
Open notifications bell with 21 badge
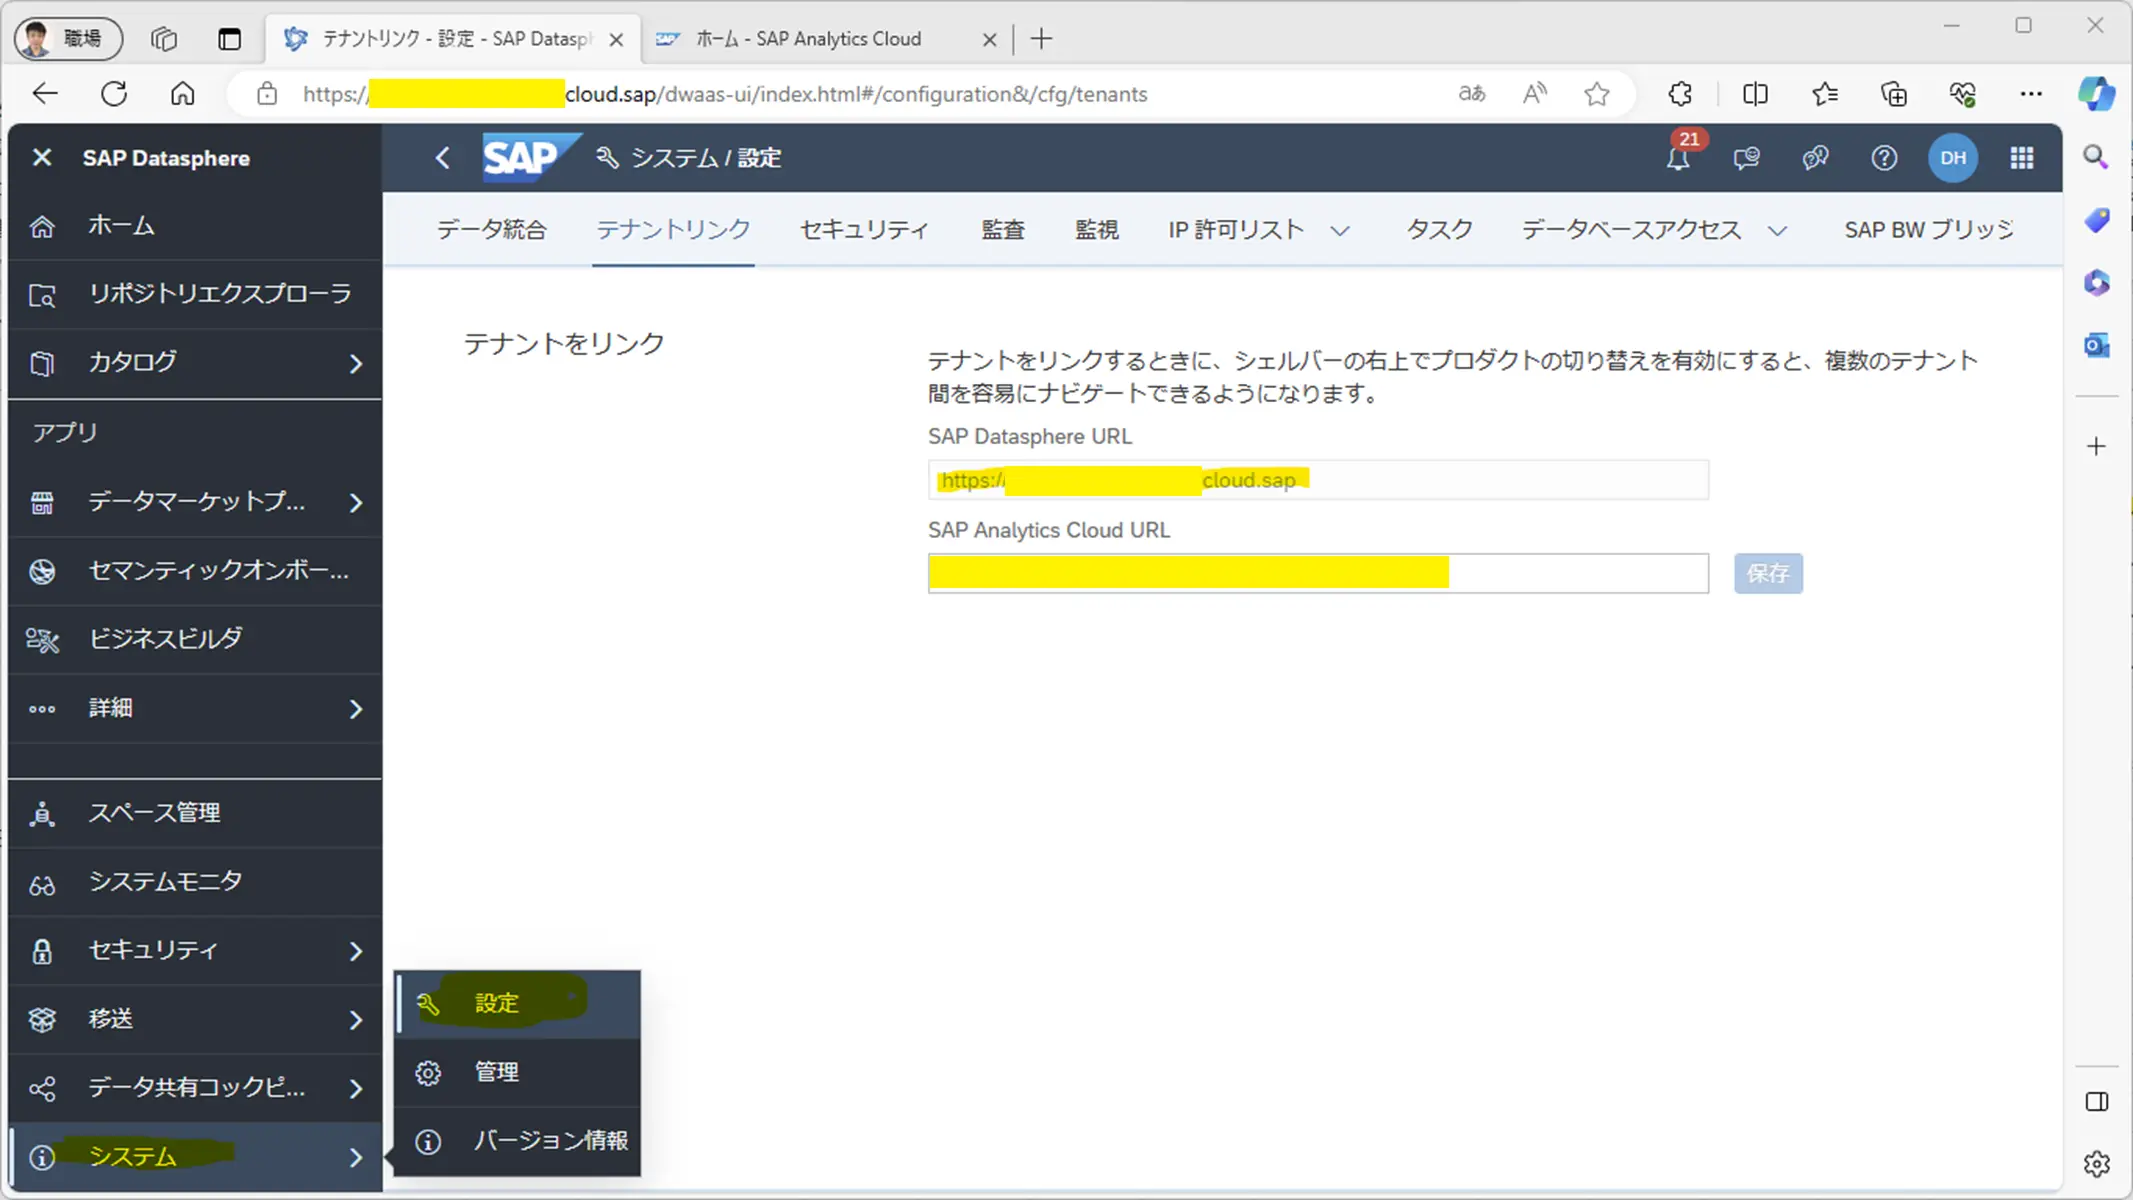coord(1679,157)
